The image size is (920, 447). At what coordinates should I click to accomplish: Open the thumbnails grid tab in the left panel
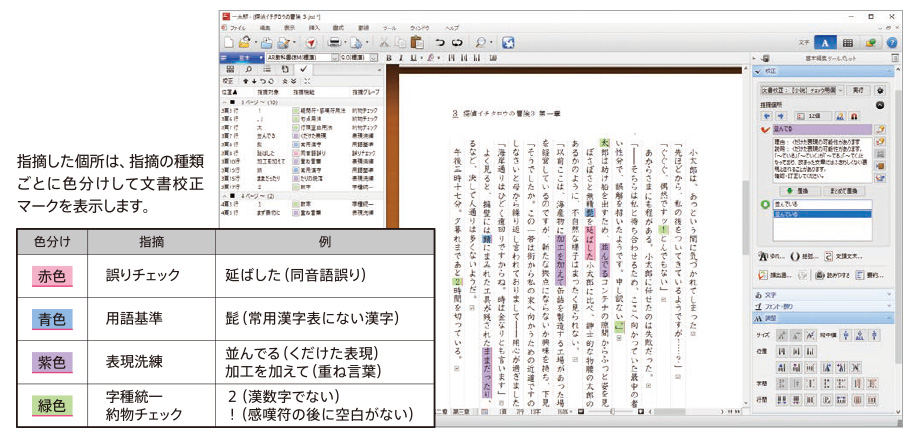tap(230, 69)
